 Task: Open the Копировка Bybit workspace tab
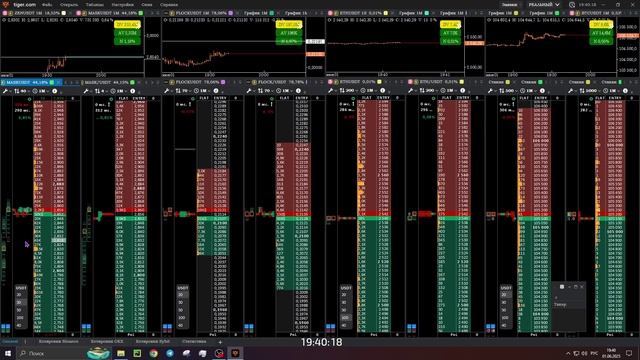[x=153, y=342]
